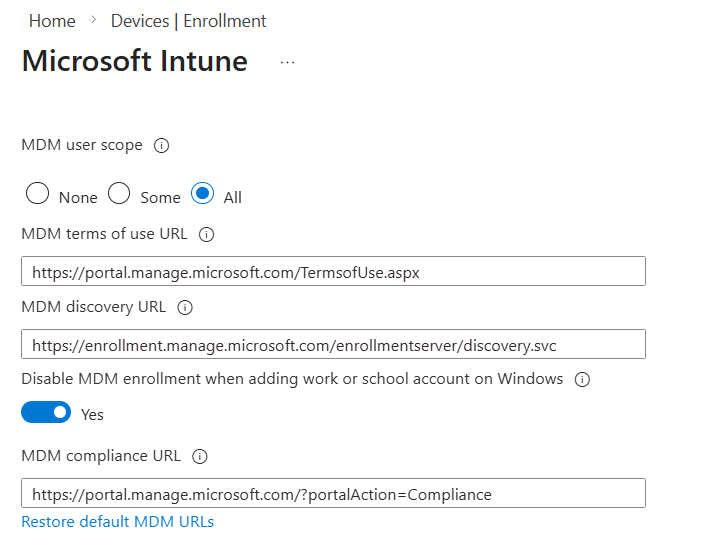Select the Some radio button
This screenshot has height=549, width=728.
coord(119,194)
